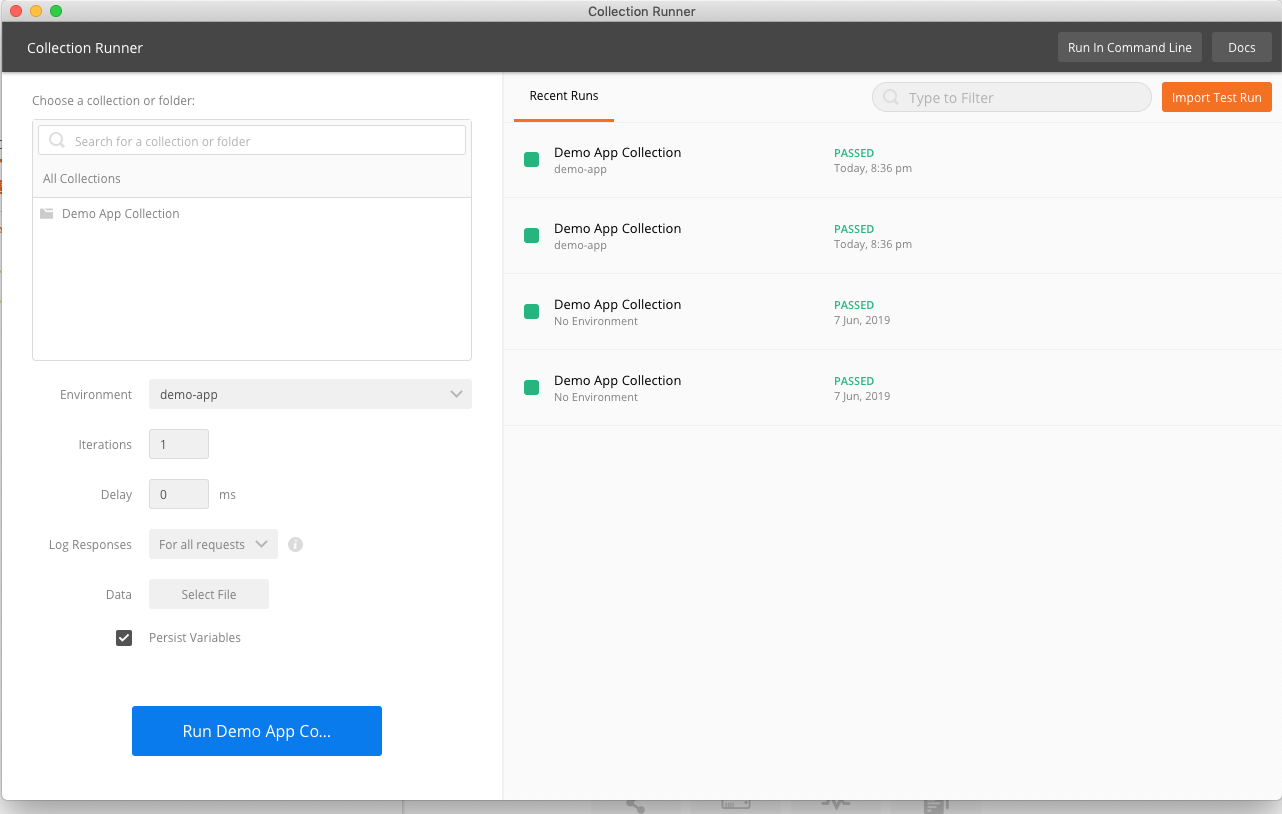This screenshot has width=1282, height=814.
Task: Expand the Log Responses dropdown
Action: tap(213, 545)
